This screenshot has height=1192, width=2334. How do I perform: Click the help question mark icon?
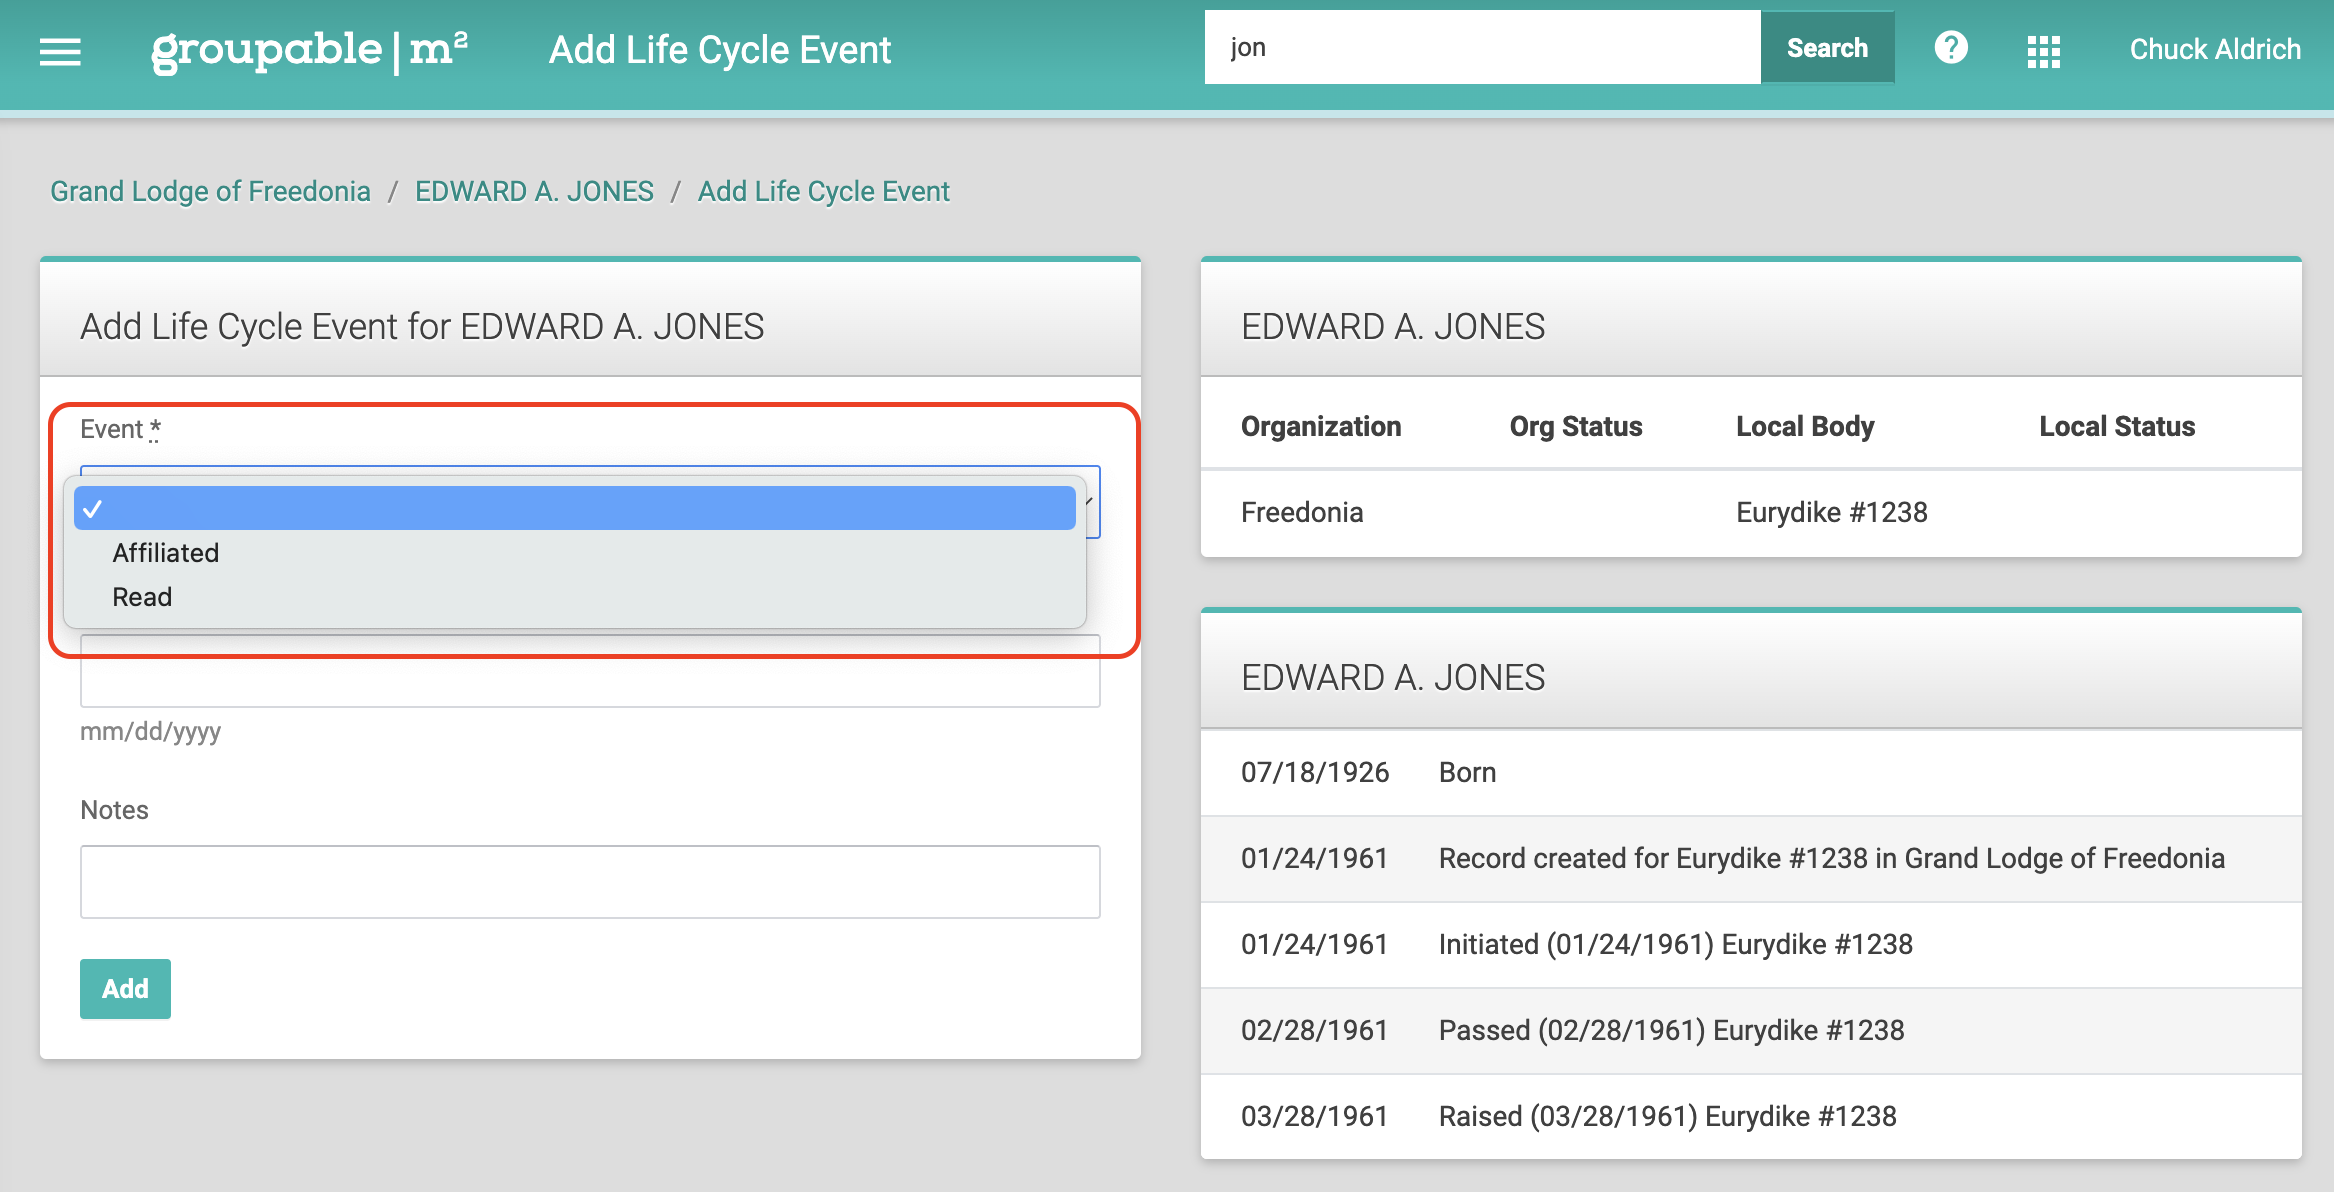click(1950, 48)
